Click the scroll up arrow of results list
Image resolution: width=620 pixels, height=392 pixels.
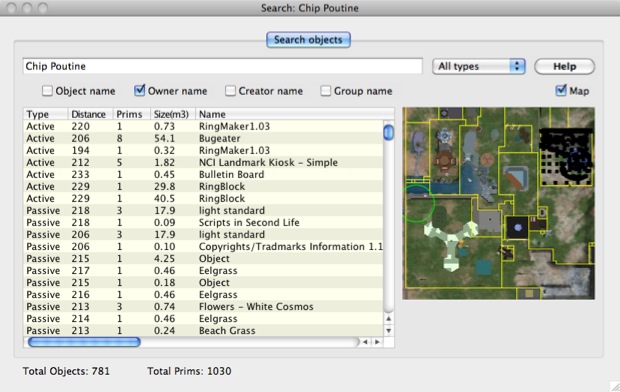[x=389, y=318]
